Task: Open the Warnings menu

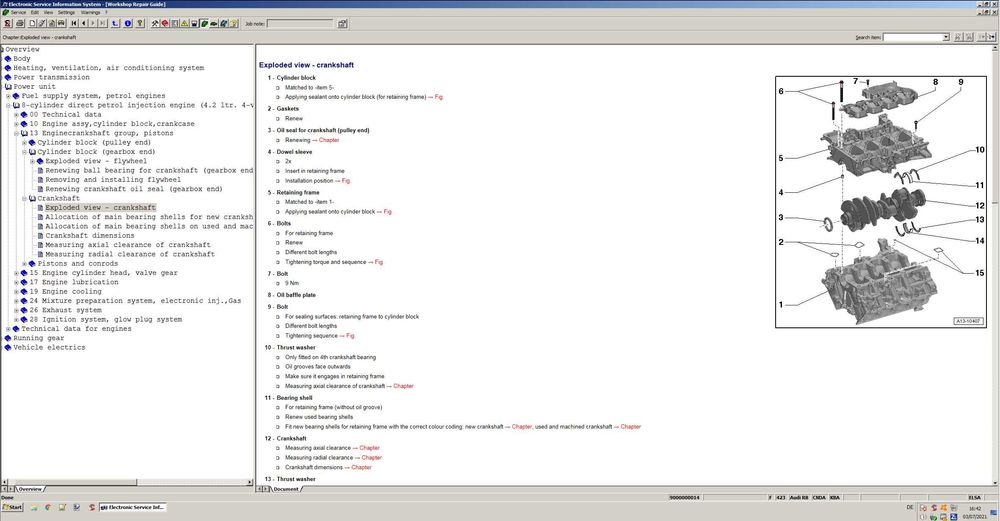Action: 90,12
